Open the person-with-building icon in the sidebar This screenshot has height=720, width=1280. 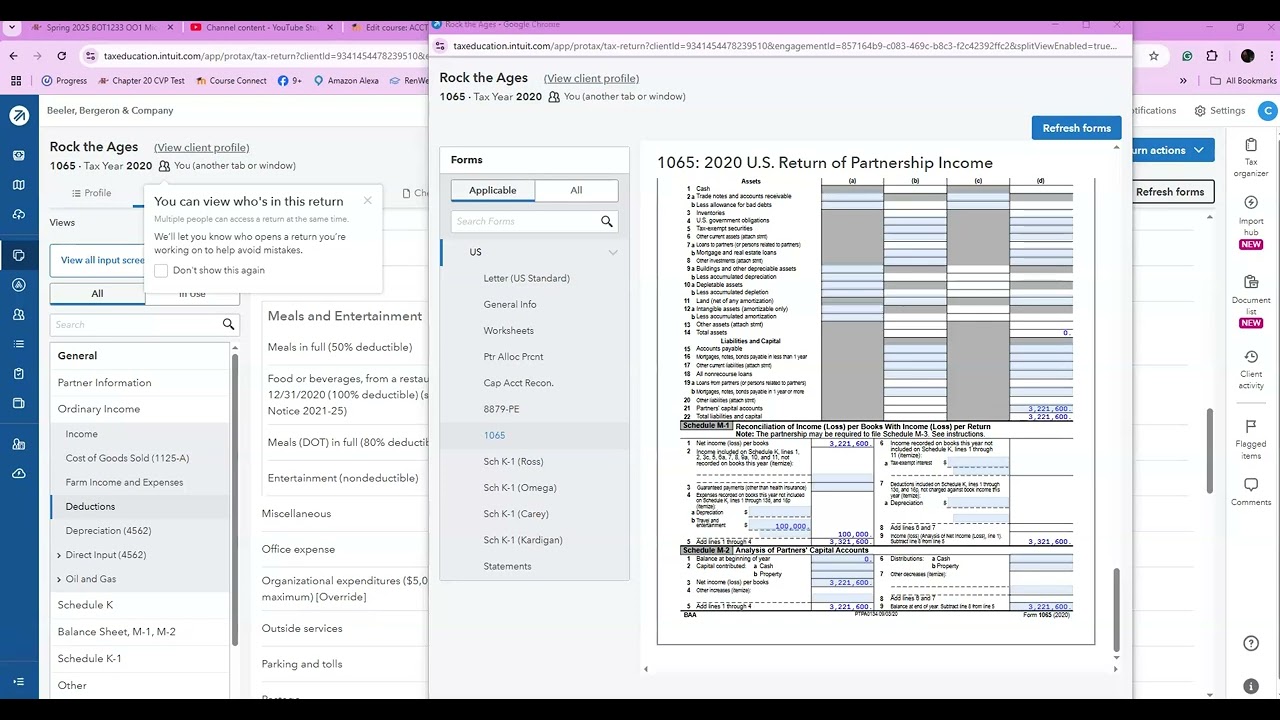coord(19,444)
